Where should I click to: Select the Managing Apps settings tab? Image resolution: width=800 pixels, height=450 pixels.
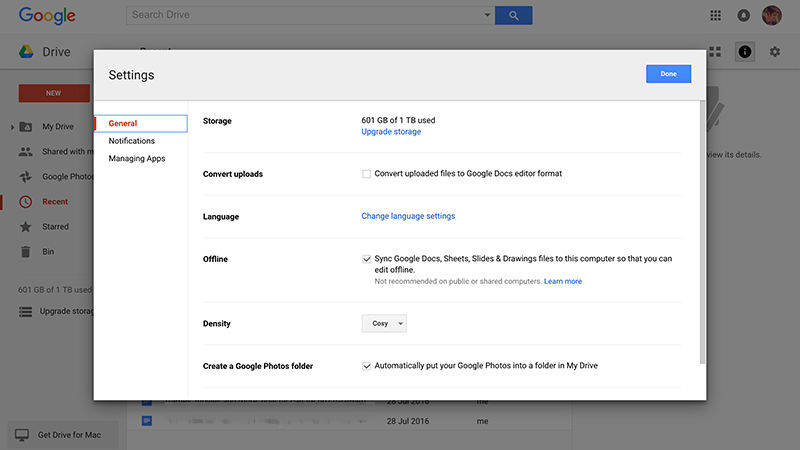[137, 159]
